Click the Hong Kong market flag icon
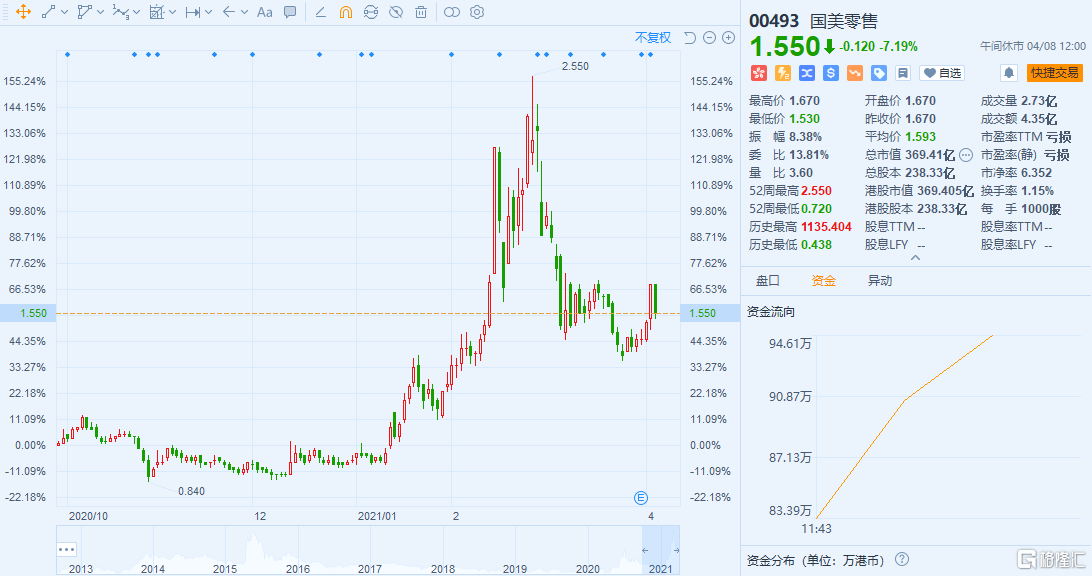Image resolution: width=1092 pixels, height=576 pixels. 758,73
